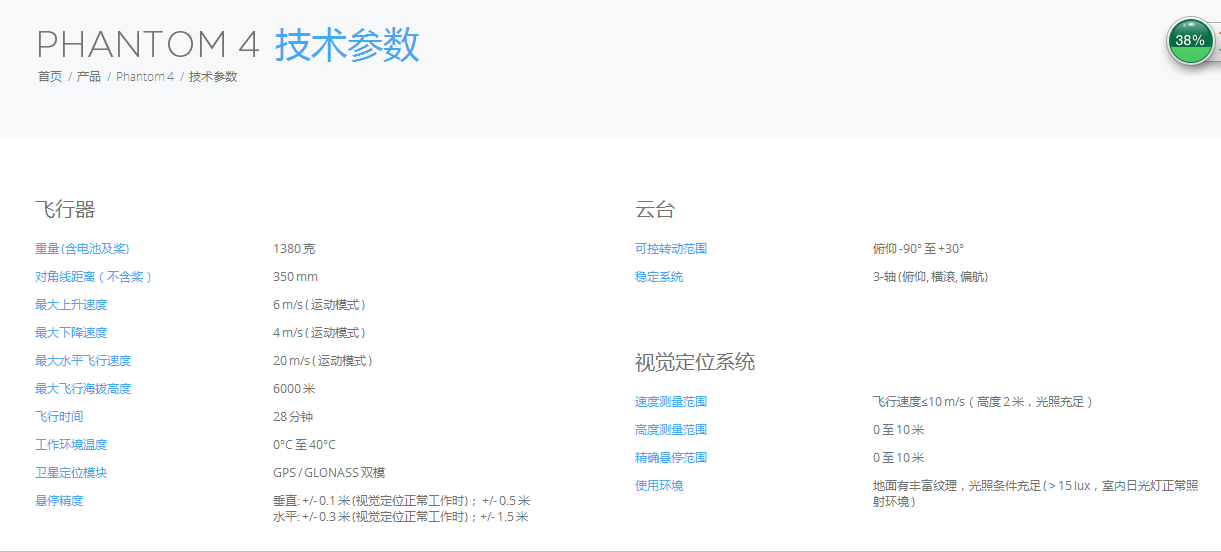Go to the 产品 breadcrumb link
This screenshot has width=1221, height=552.
click(x=89, y=77)
